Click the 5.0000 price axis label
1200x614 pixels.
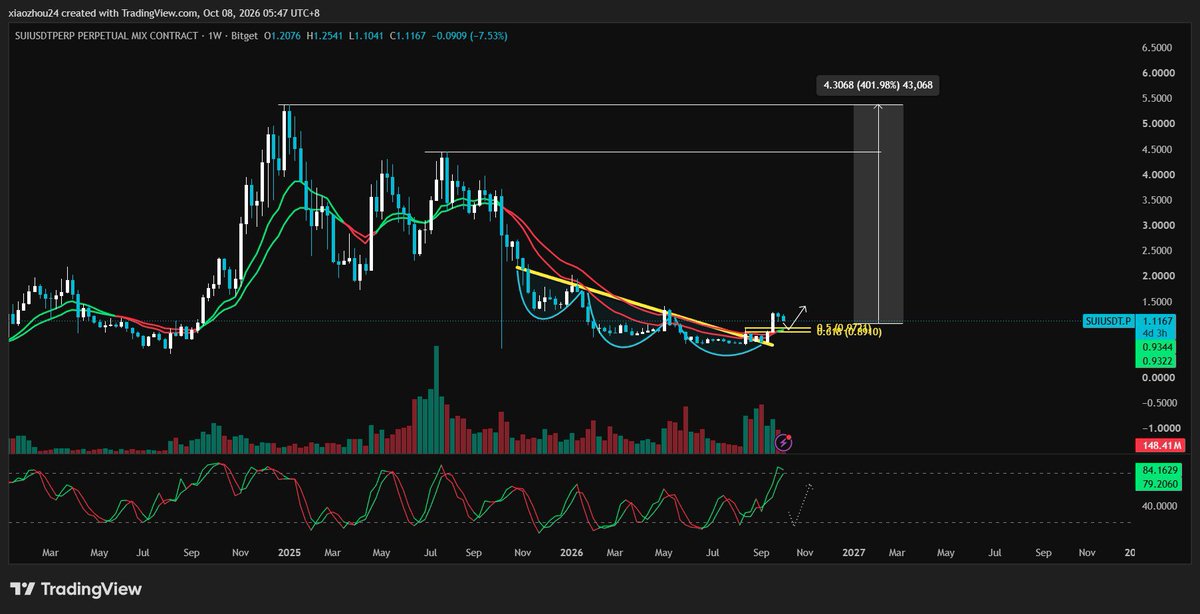coord(1160,124)
